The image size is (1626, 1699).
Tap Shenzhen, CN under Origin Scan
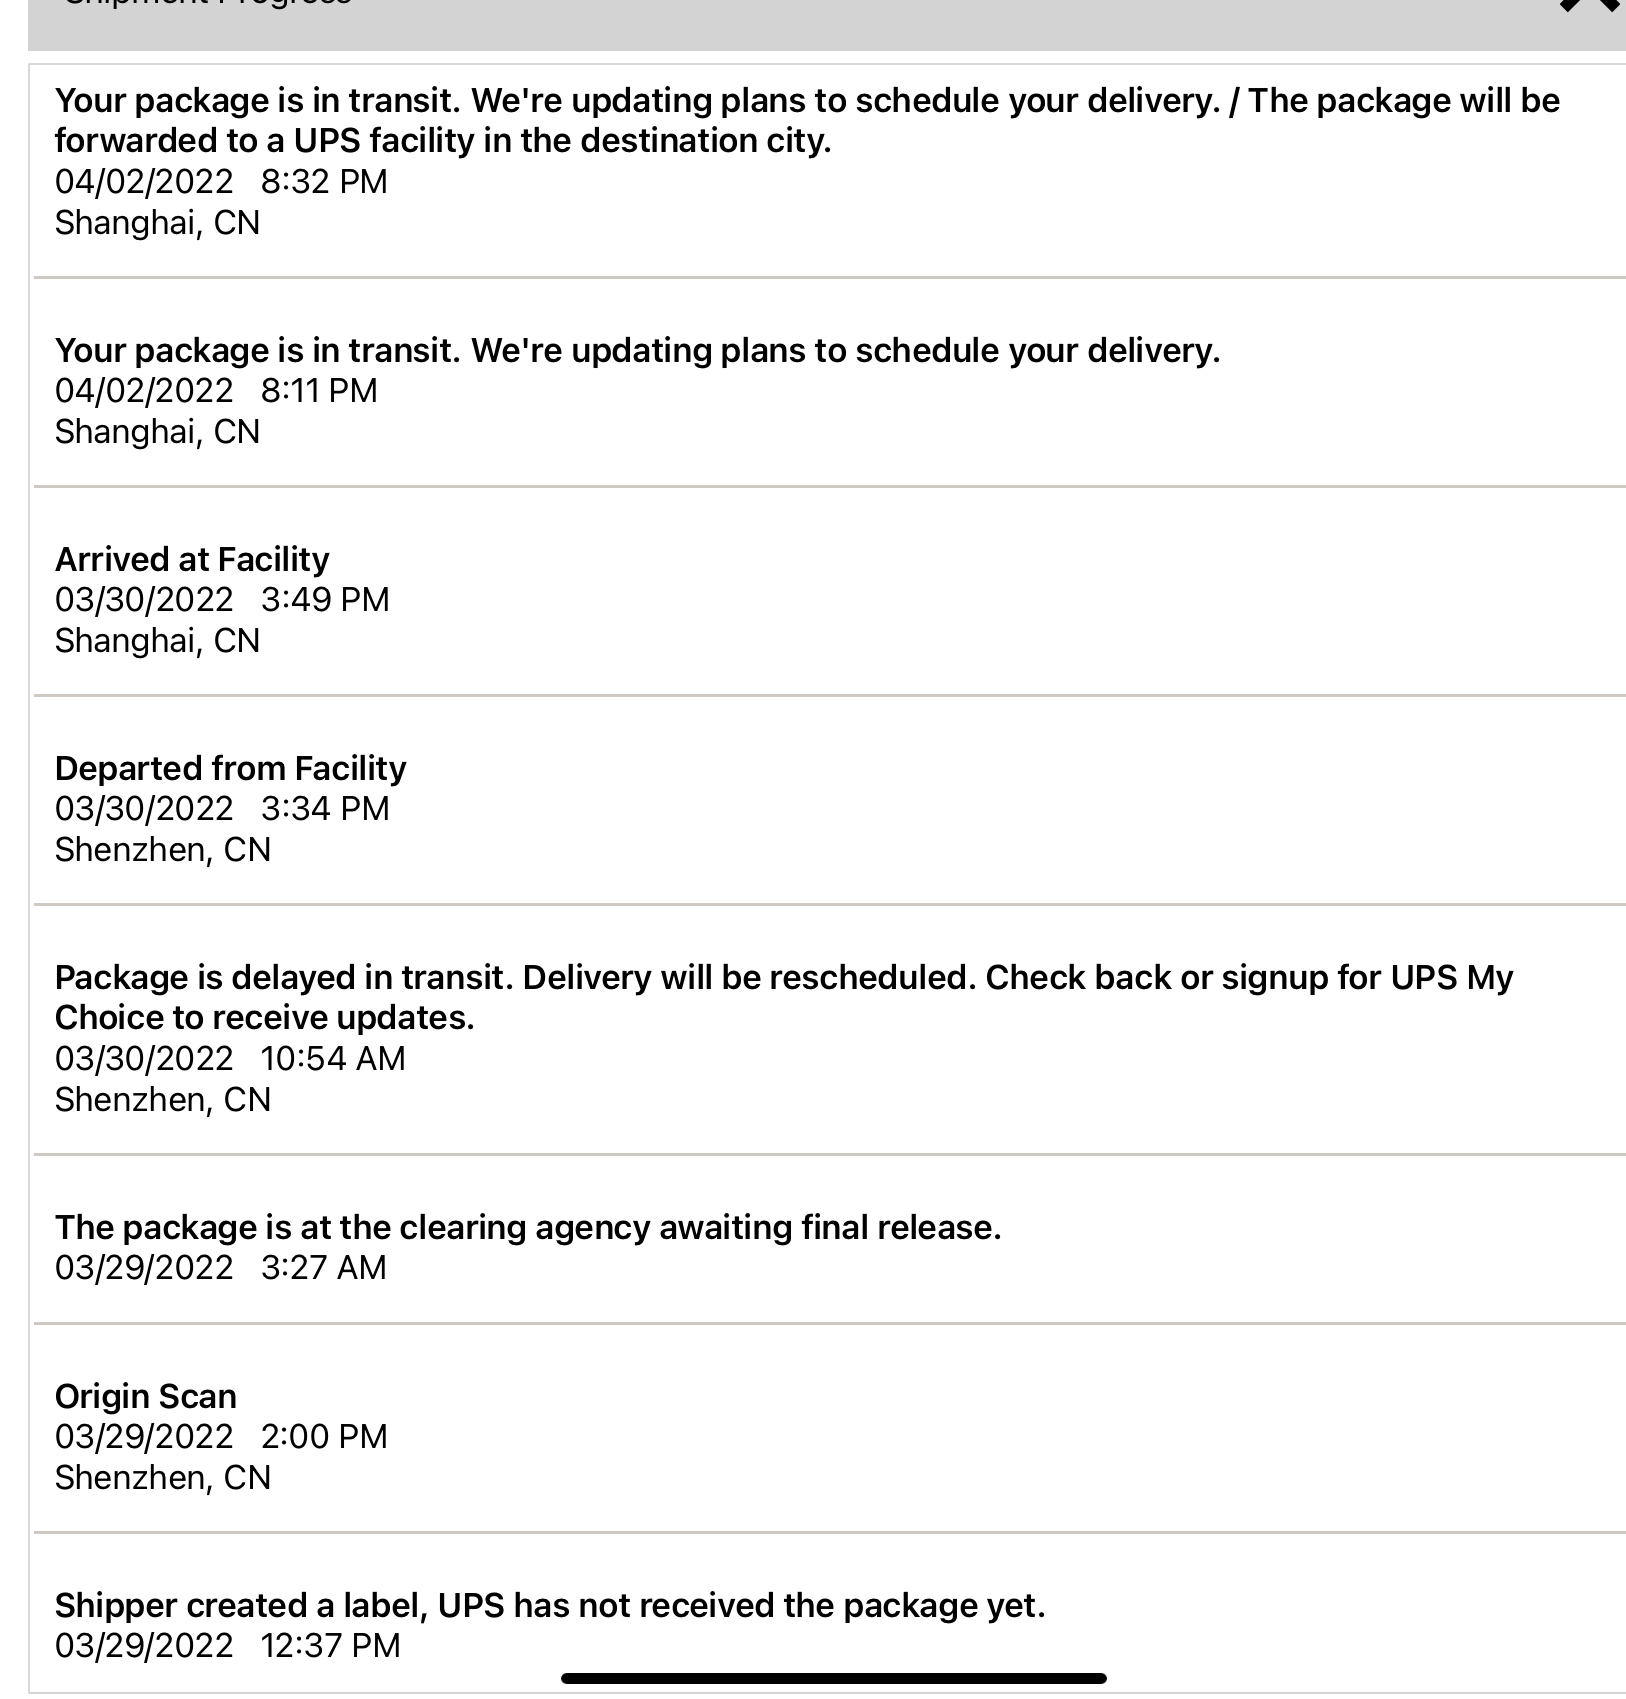coord(163,1478)
